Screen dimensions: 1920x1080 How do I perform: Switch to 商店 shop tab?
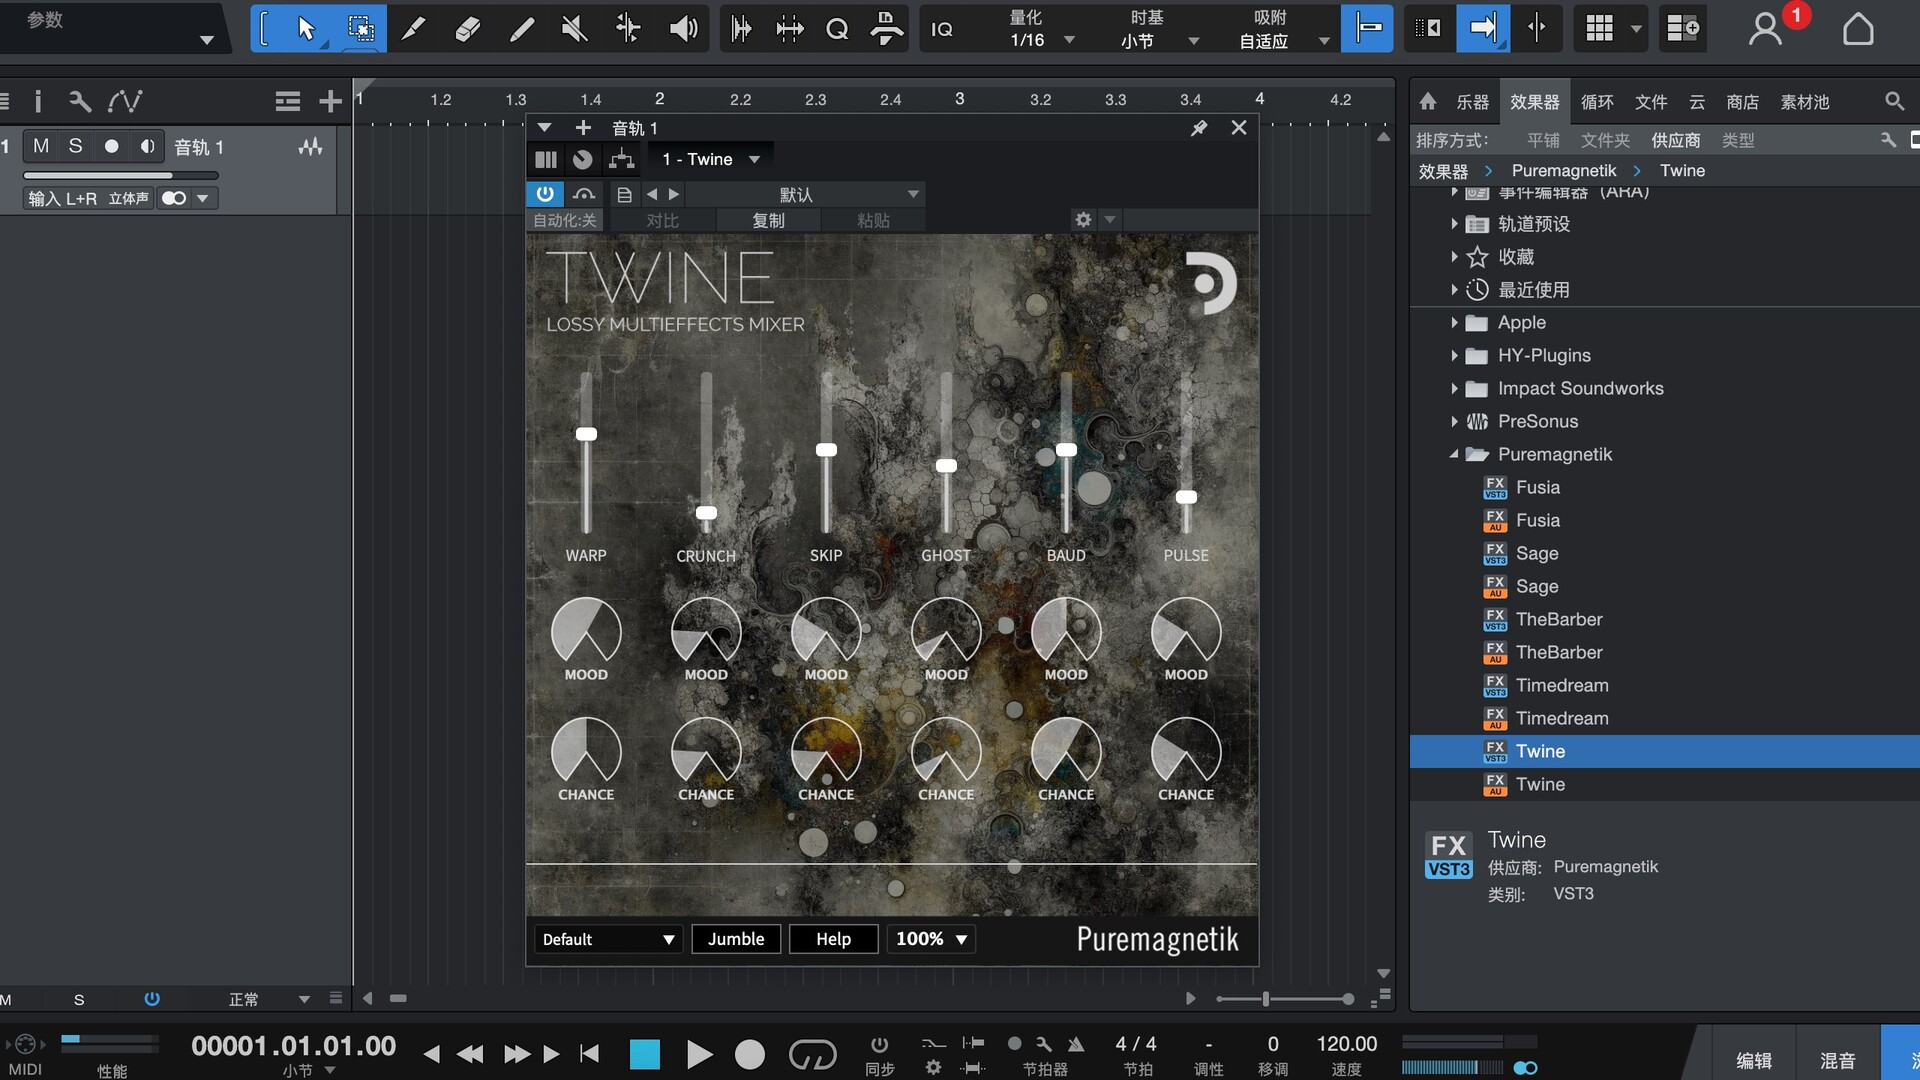(1742, 102)
